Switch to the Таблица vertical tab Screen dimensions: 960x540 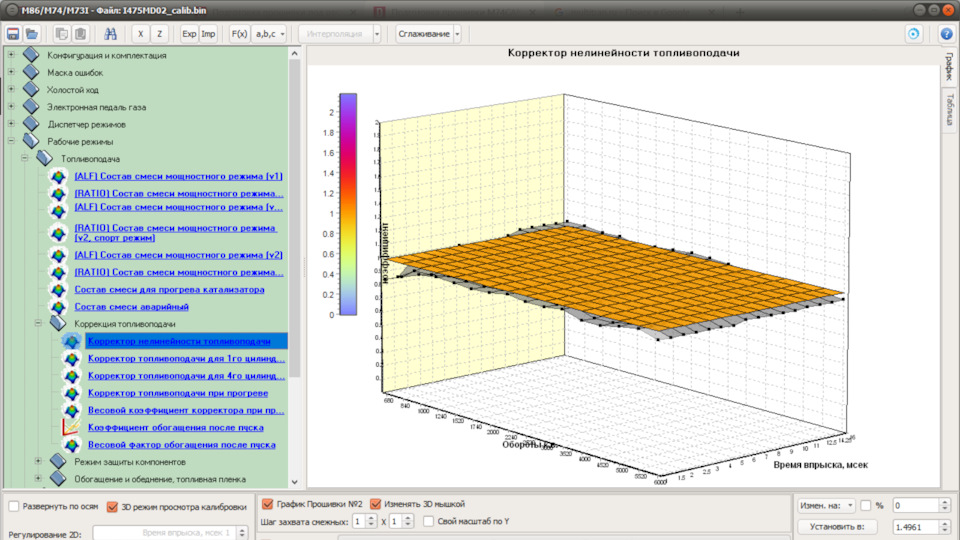point(949,109)
